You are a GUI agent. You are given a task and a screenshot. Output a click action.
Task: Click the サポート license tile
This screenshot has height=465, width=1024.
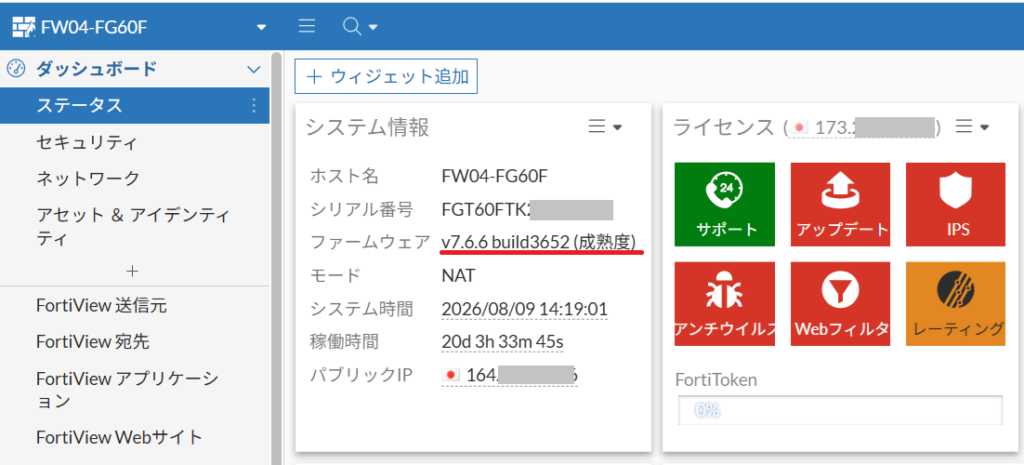click(725, 204)
